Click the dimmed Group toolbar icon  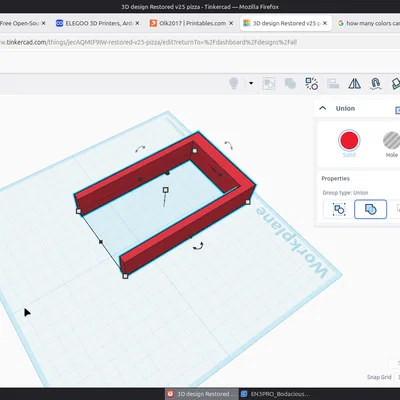pos(269,84)
